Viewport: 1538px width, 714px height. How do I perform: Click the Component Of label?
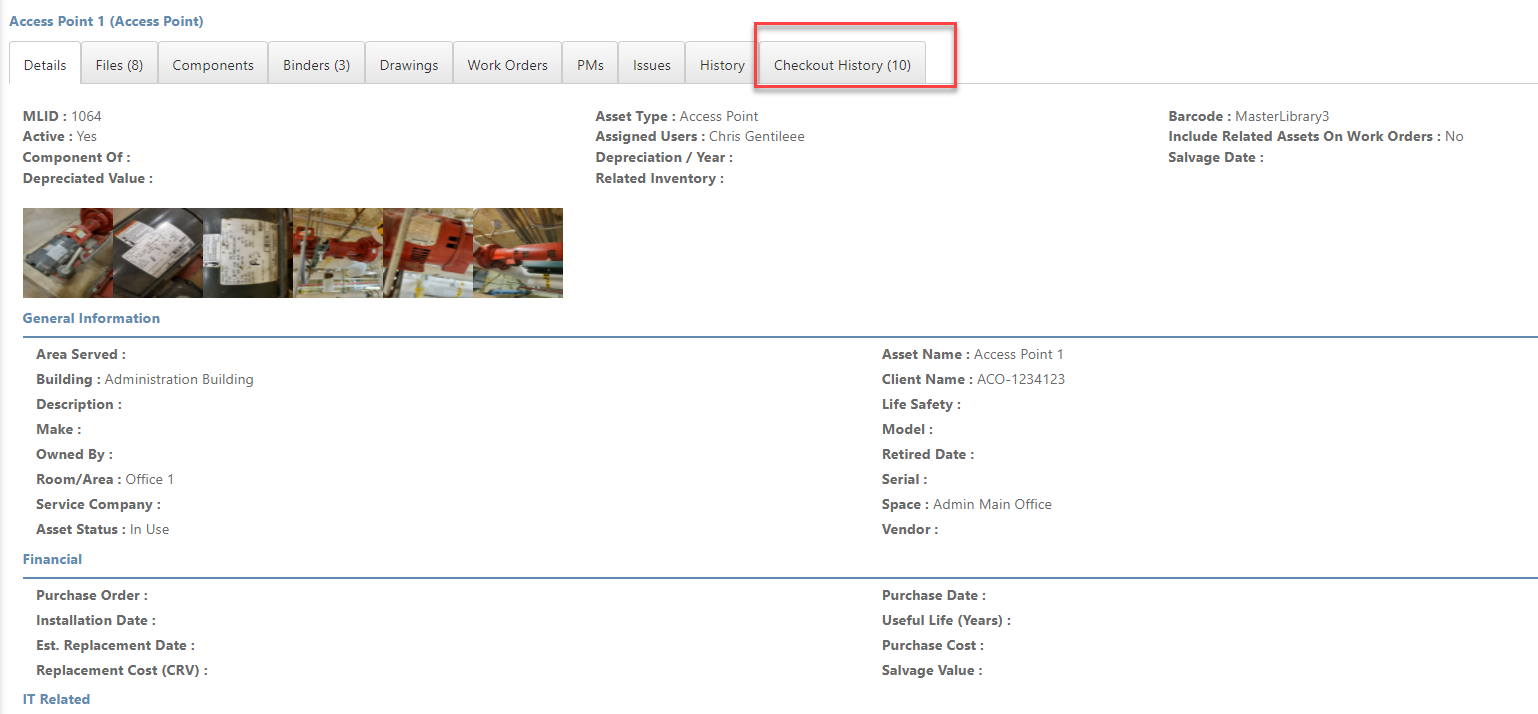pos(77,157)
